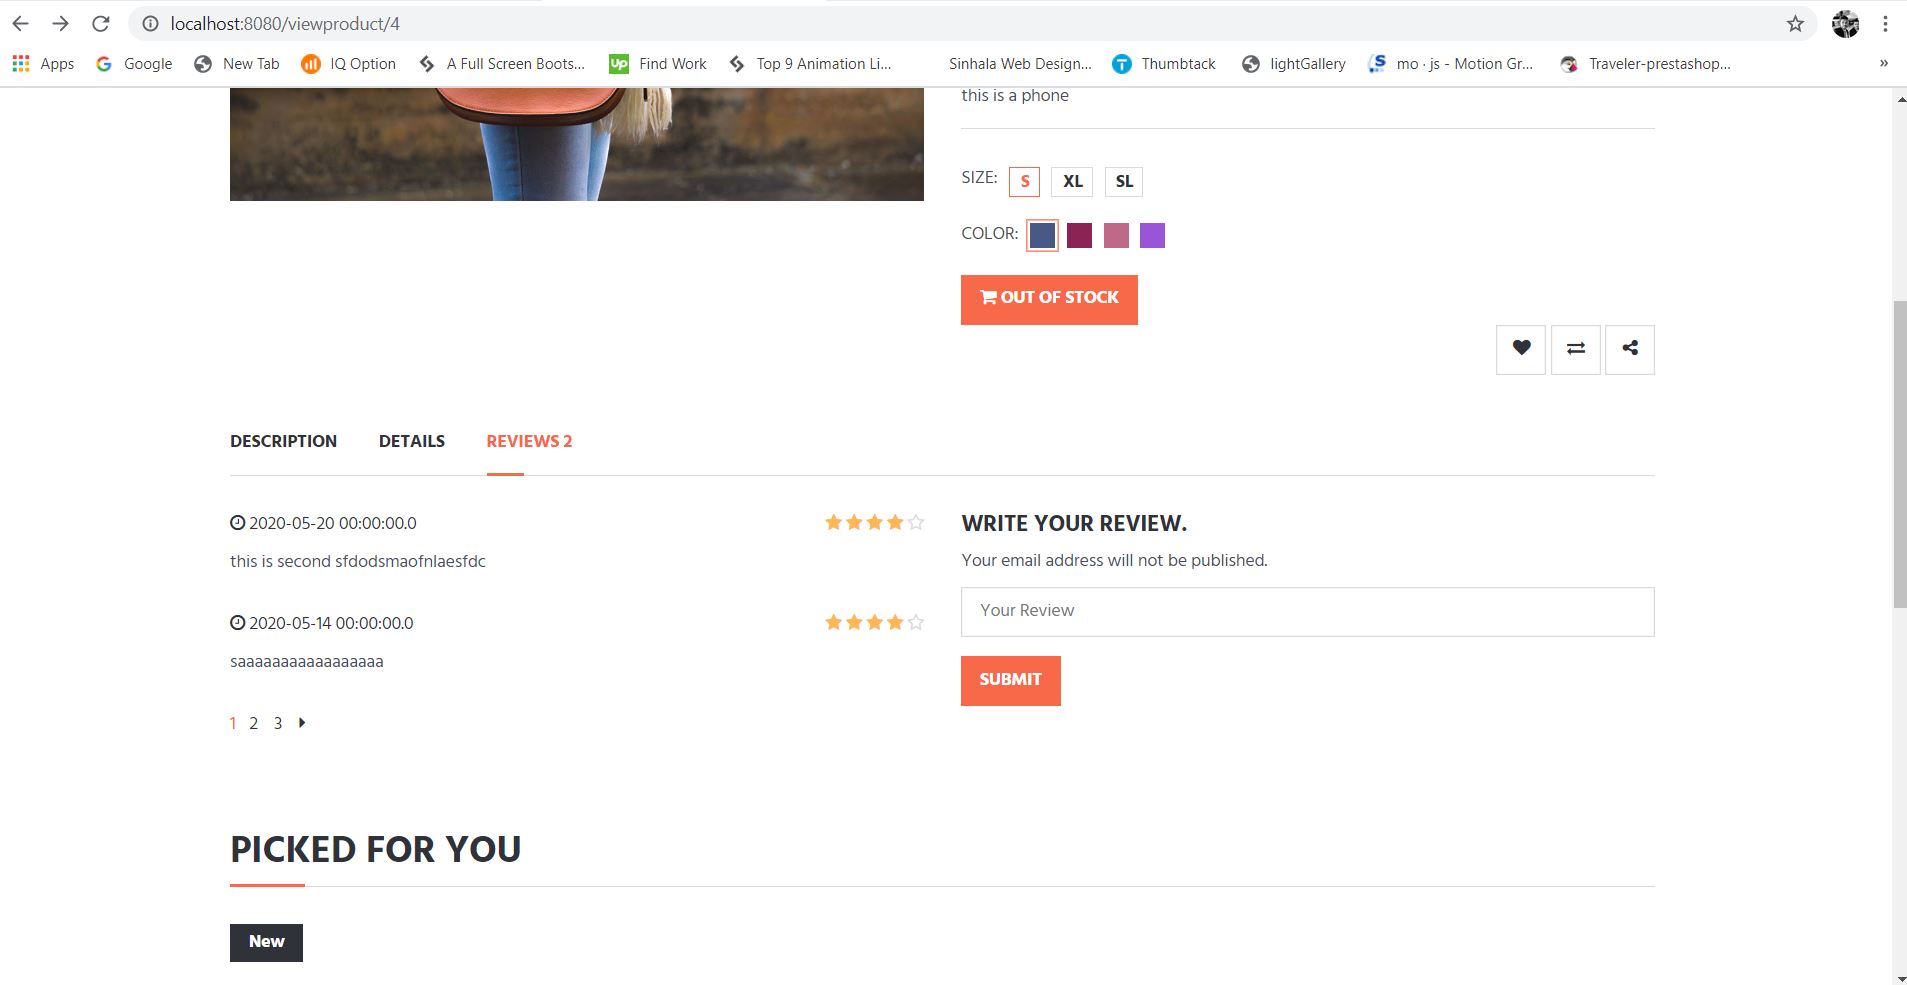Click the 2020-05-14 00:00:00.0 review date
The image size is (1907, 985).
click(321, 624)
